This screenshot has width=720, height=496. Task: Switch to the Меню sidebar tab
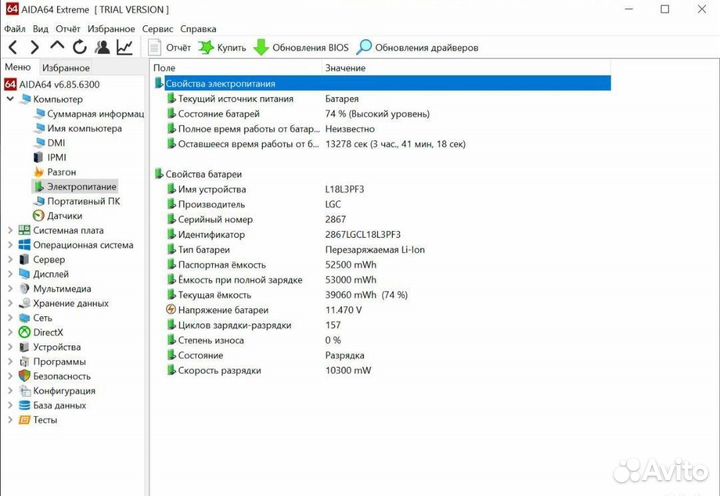[18, 67]
